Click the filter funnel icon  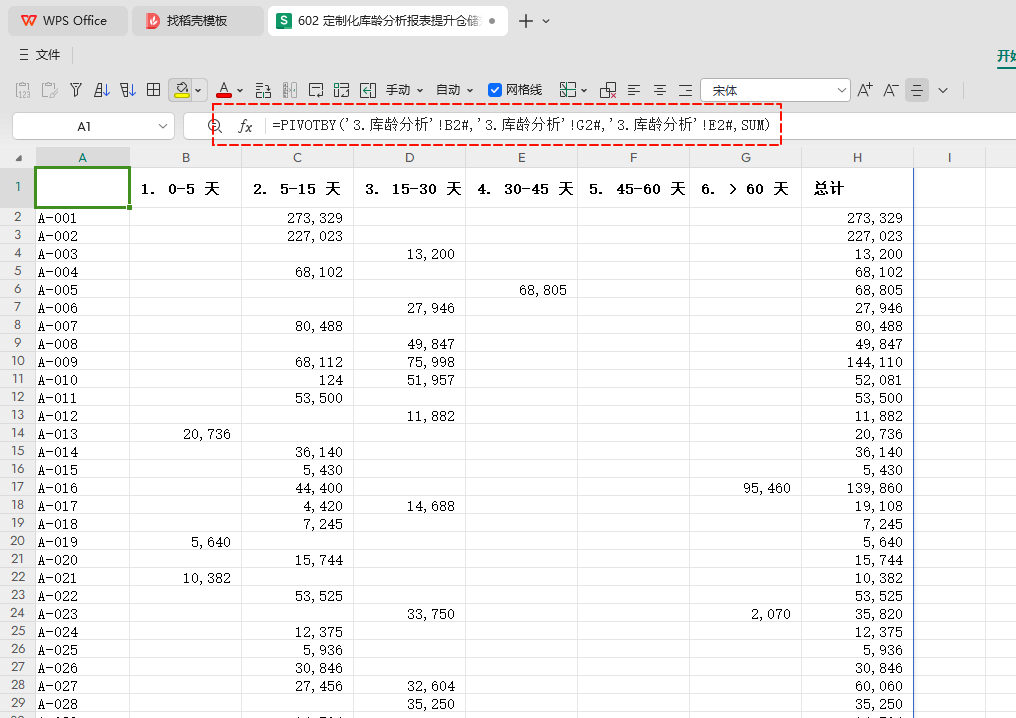tap(76, 90)
